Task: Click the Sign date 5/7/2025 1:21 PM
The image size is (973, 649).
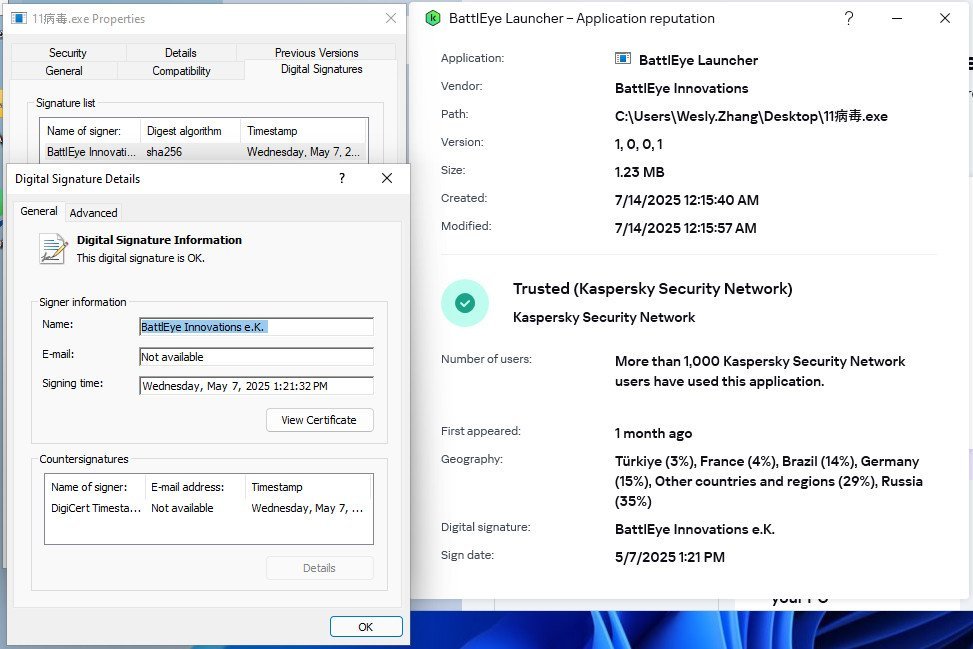Action: point(670,557)
